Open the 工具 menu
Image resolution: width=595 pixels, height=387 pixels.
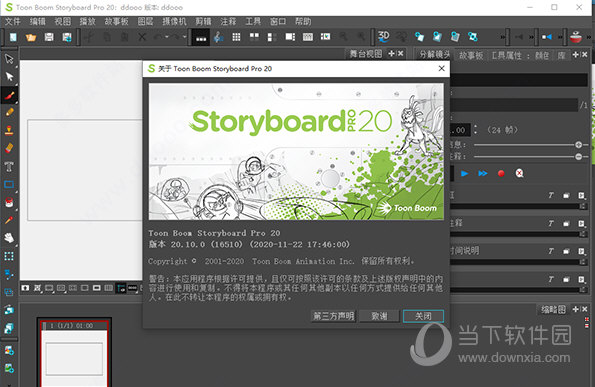(x=253, y=22)
